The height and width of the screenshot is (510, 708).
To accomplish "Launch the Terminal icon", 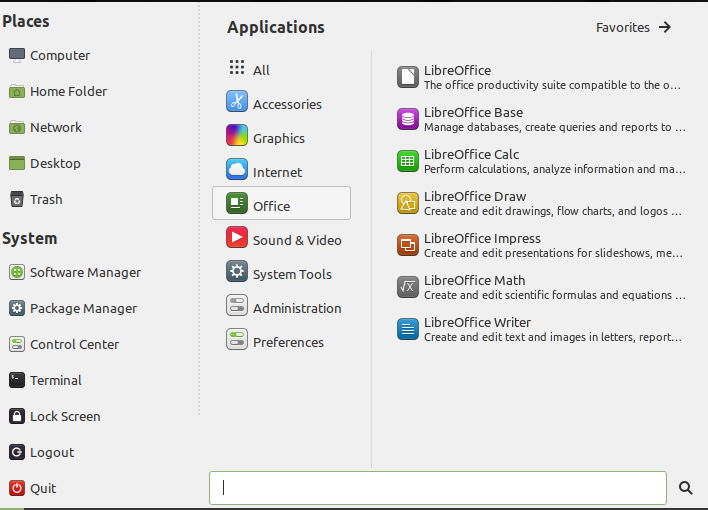I will pyautogui.click(x=17, y=380).
